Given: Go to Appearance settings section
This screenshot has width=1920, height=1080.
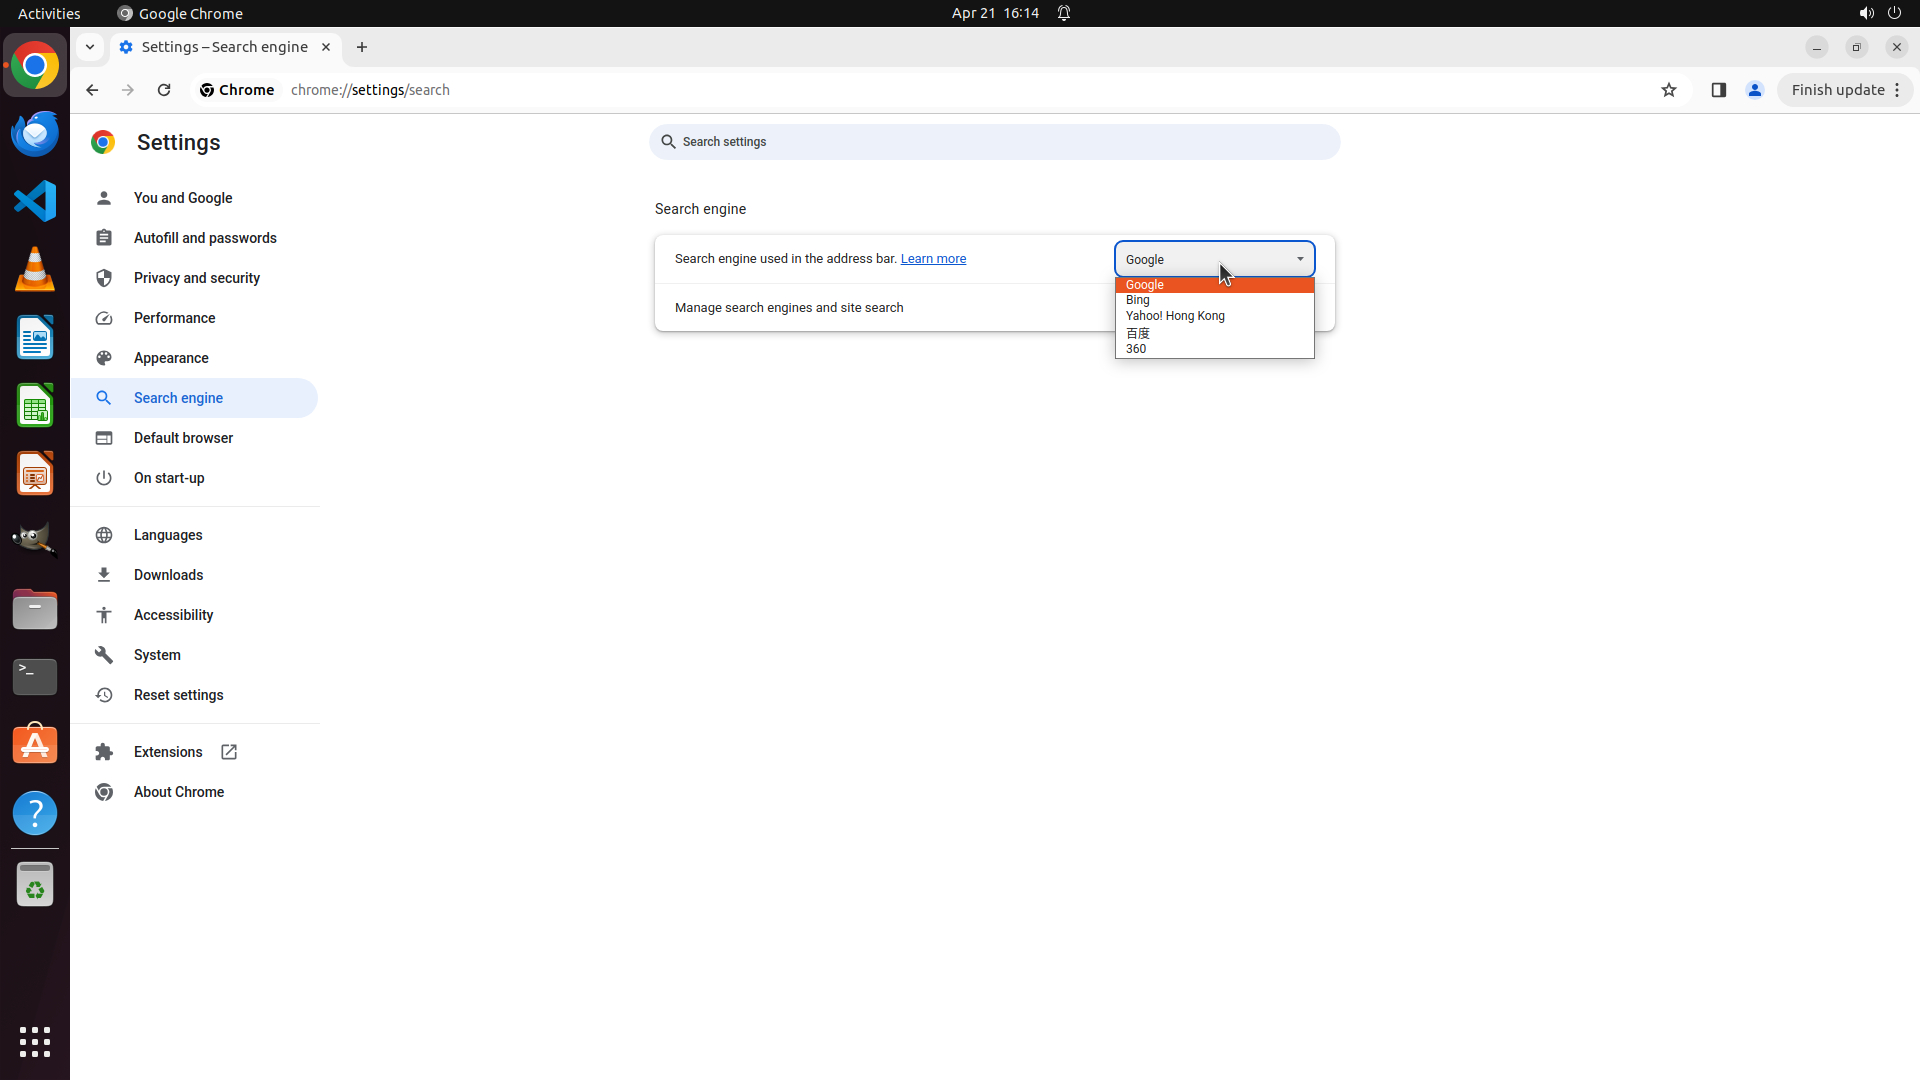Looking at the screenshot, I should pos(171,358).
